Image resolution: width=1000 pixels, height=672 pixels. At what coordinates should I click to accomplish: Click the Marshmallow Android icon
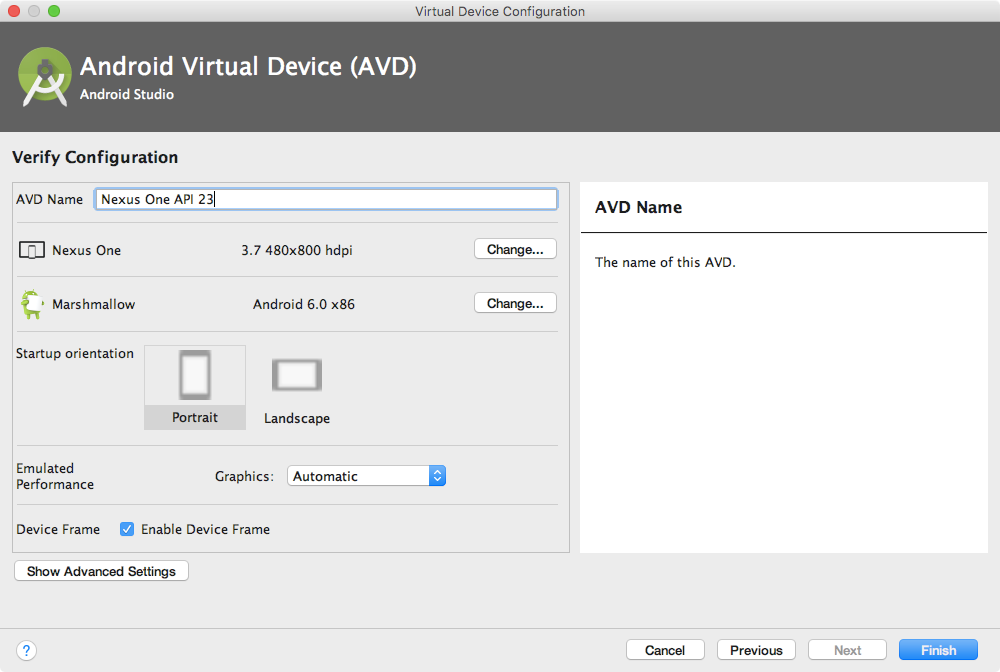click(31, 304)
